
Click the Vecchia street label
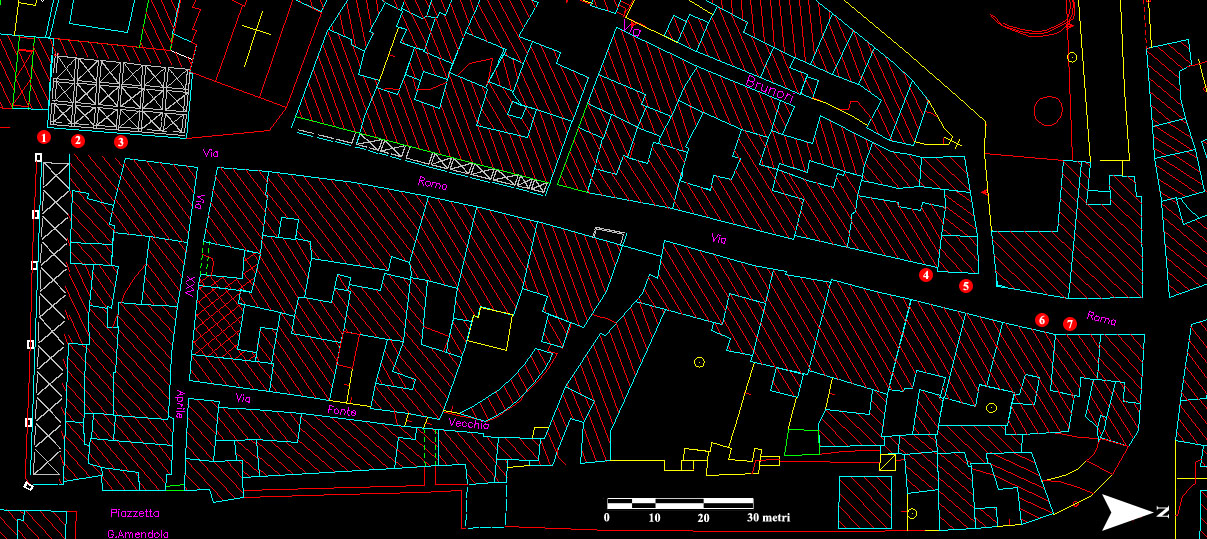click(x=469, y=424)
